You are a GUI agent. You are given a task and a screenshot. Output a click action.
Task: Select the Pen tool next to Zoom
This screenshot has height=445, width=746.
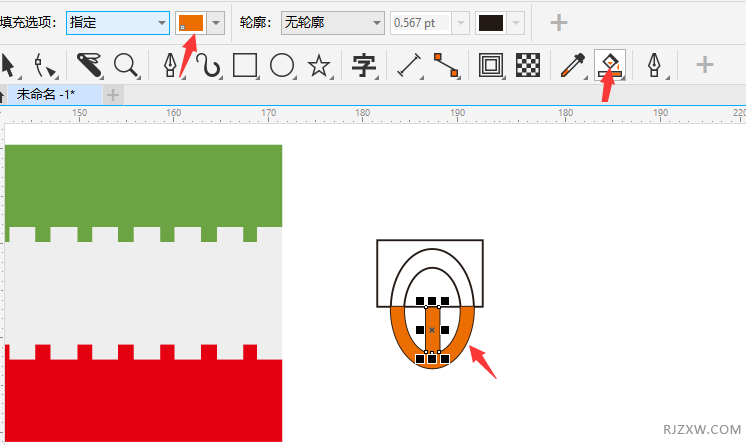170,65
